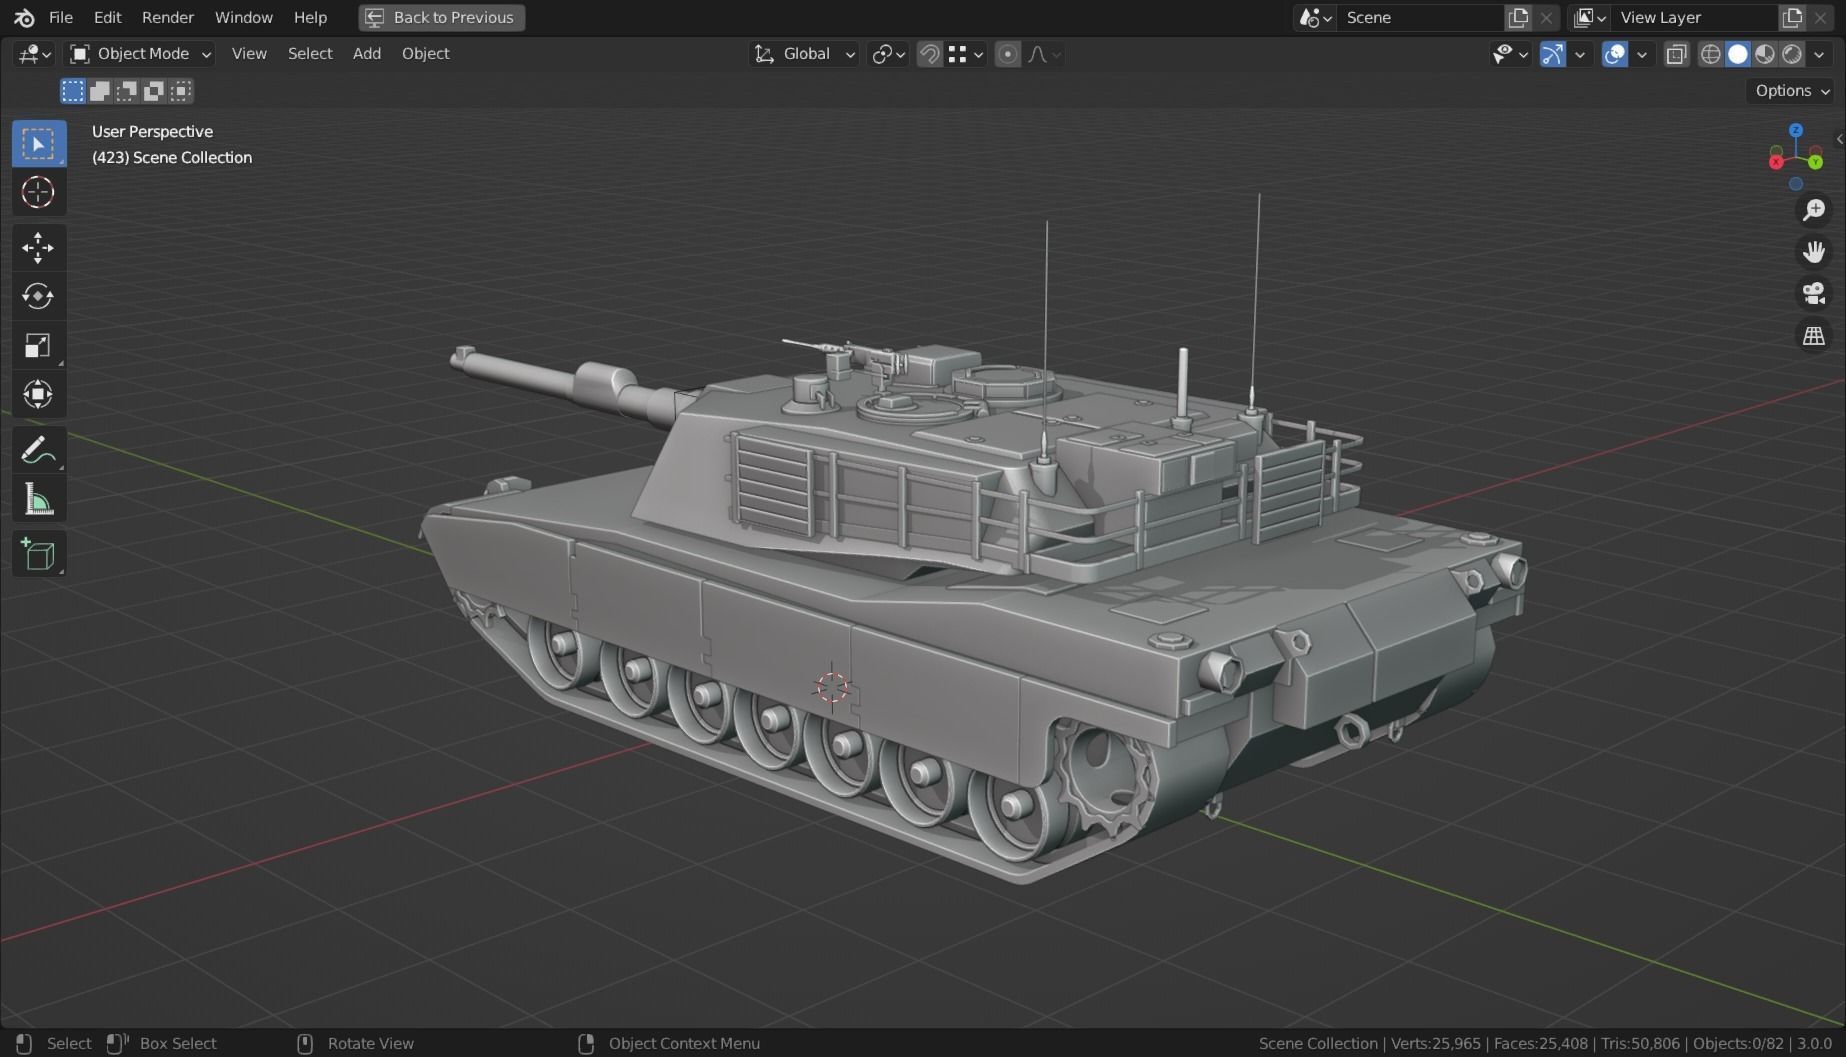Select the Select Box tool

click(38, 144)
